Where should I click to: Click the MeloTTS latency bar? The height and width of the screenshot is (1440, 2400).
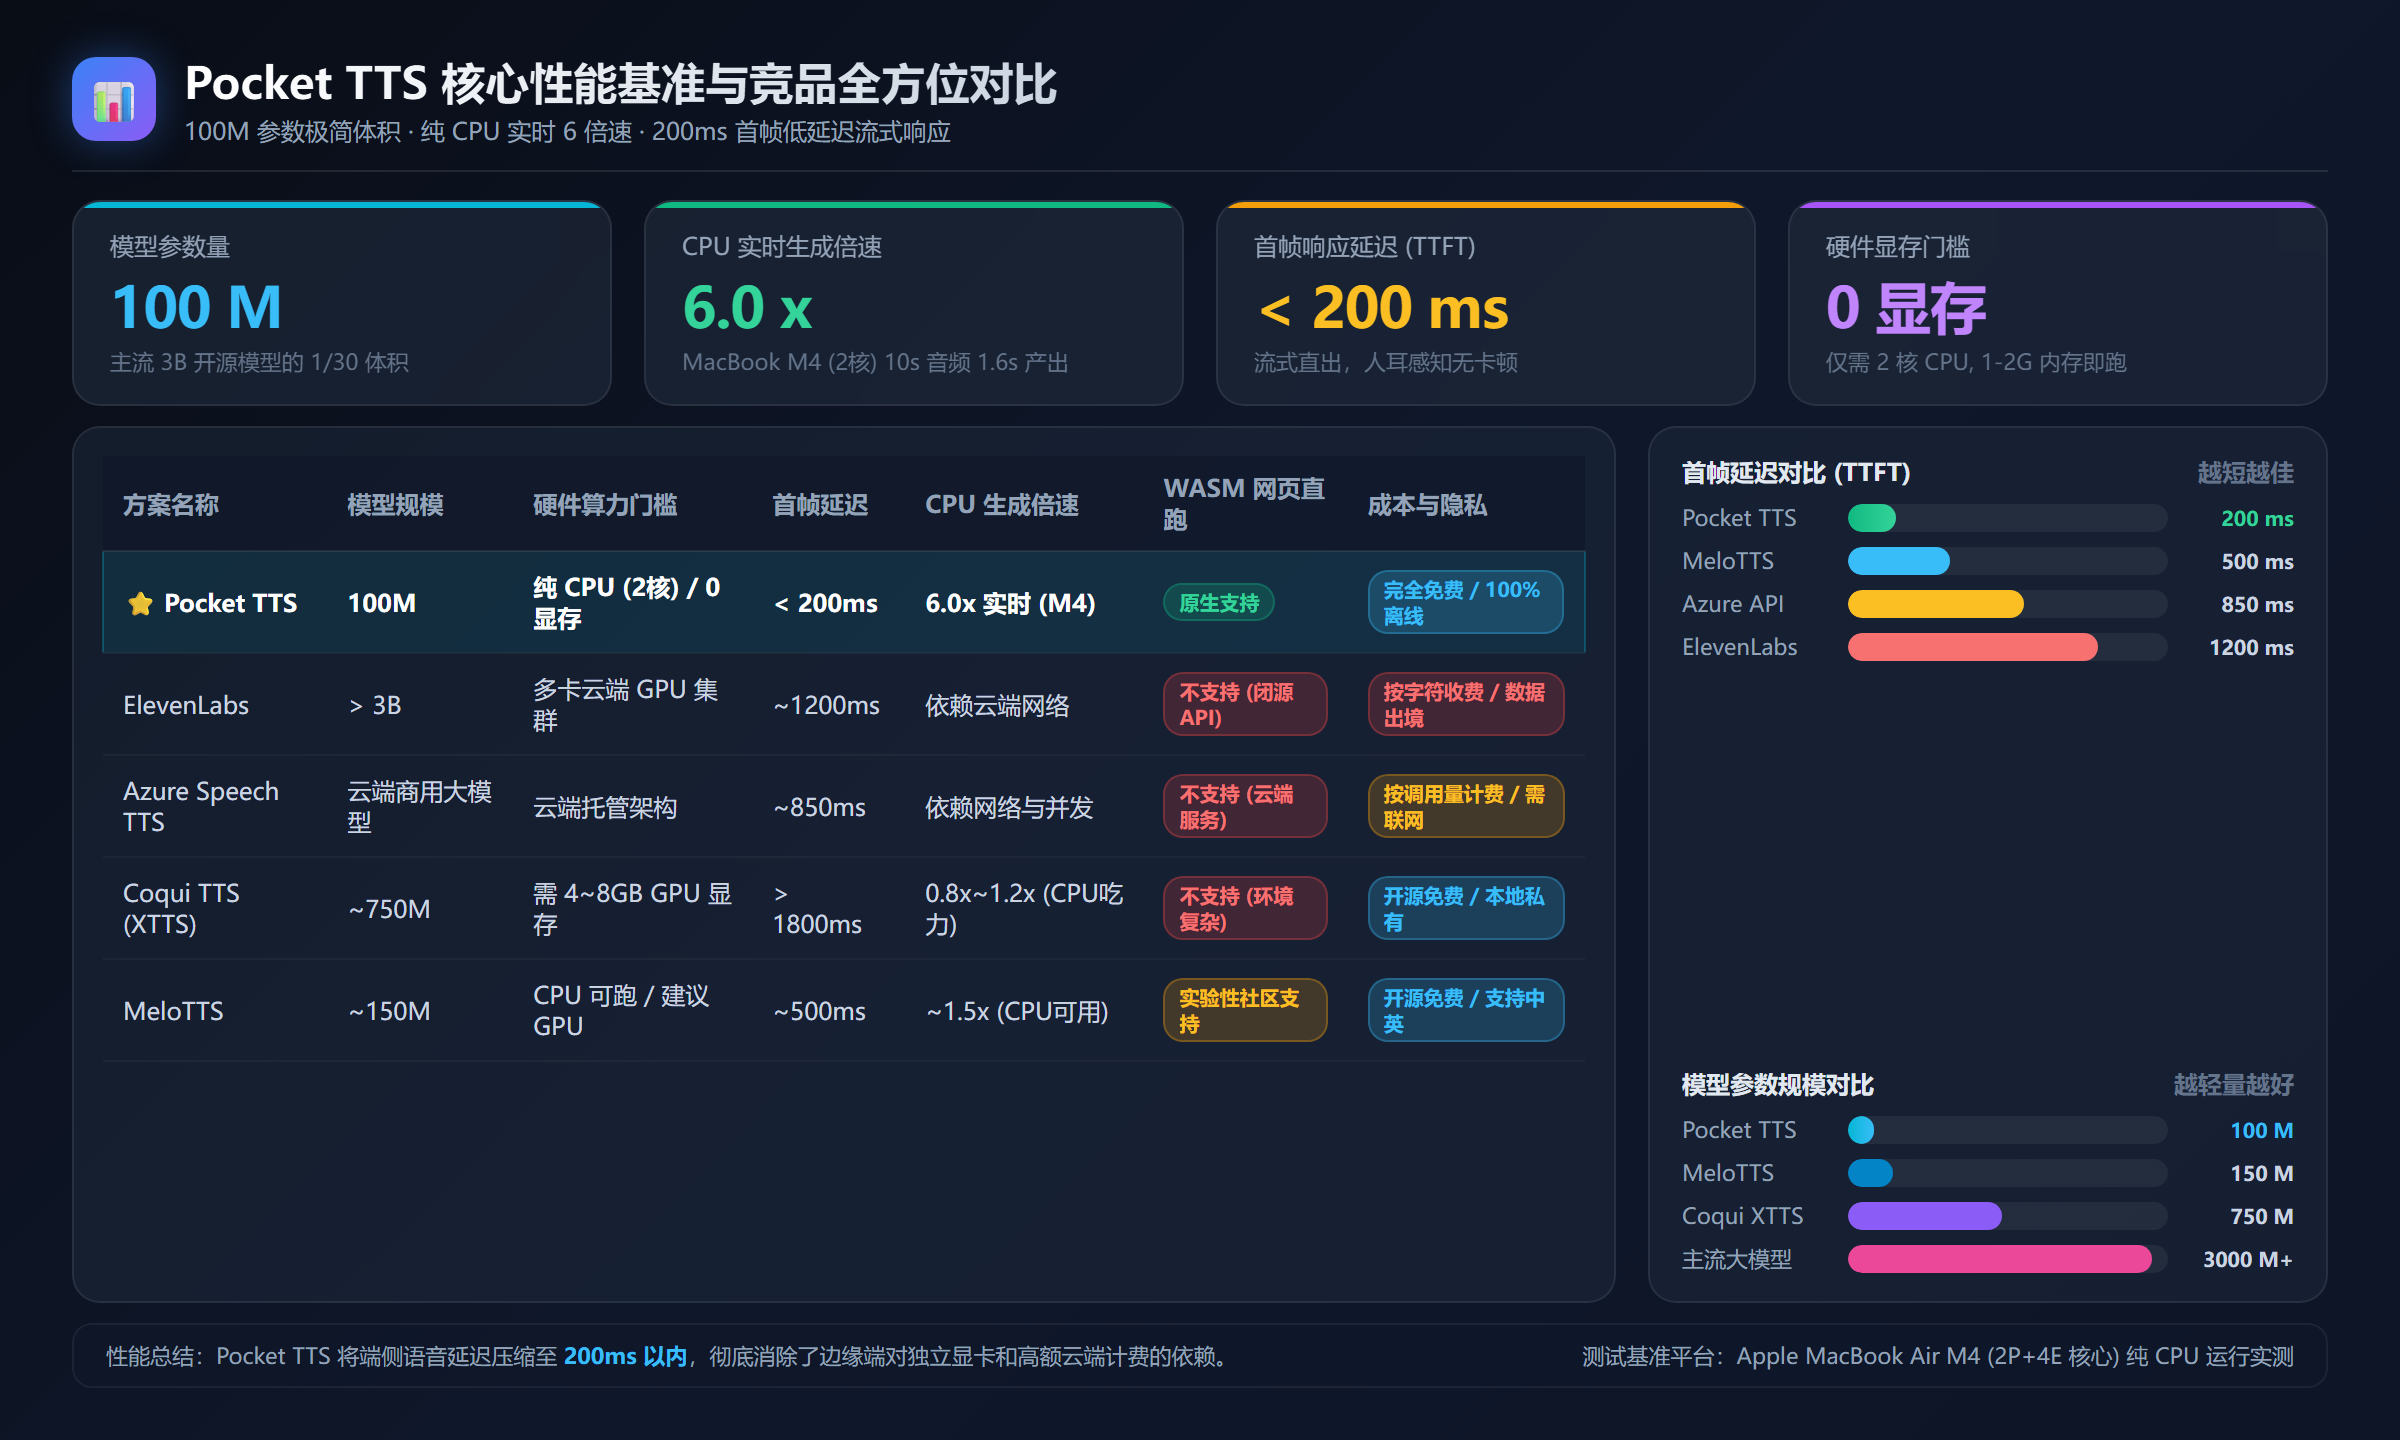(x=1898, y=561)
